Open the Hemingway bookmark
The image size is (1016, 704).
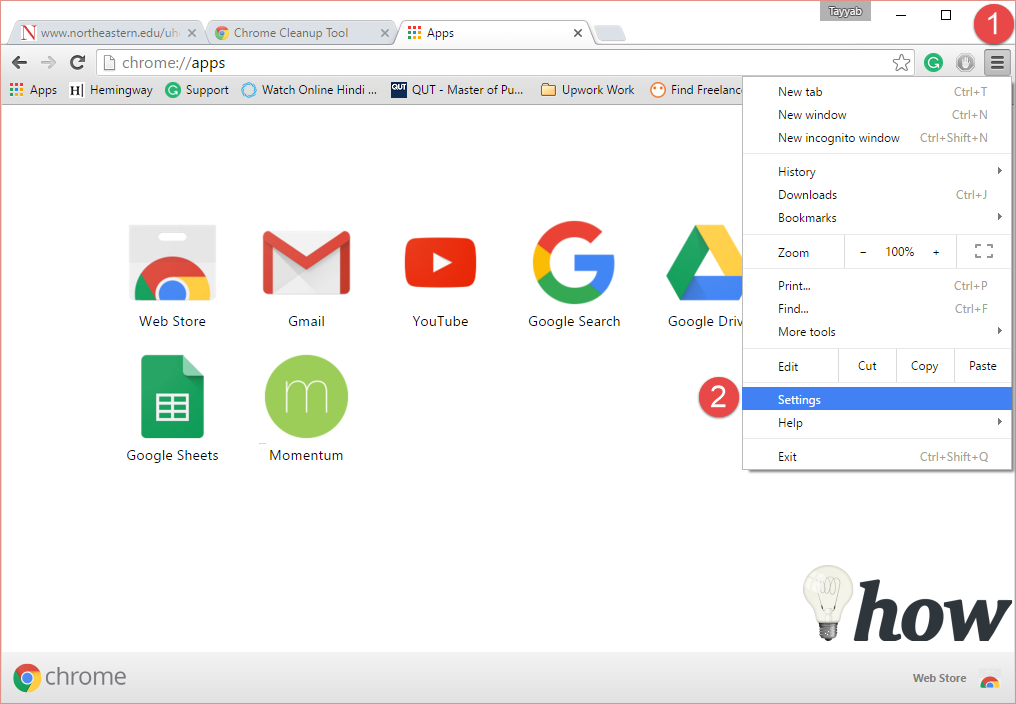(x=111, y=90)
